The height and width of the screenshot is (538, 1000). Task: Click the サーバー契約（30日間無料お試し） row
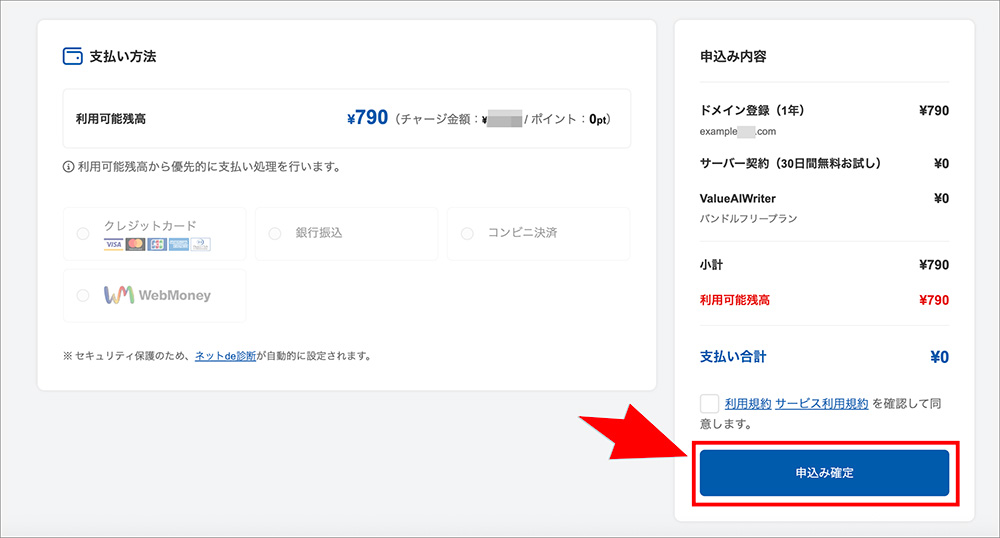point(824,164)
